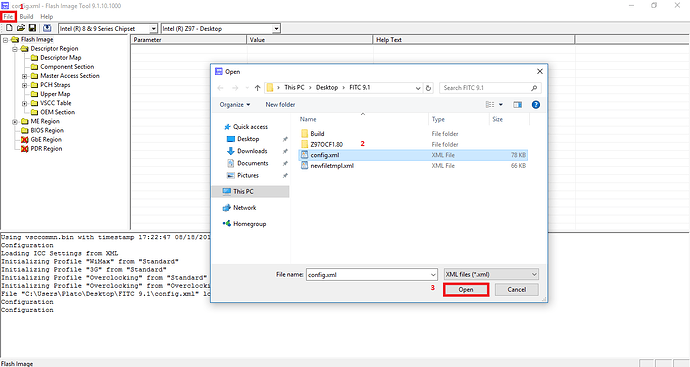Click the Search FITC 9.1 field

[490, 88]
